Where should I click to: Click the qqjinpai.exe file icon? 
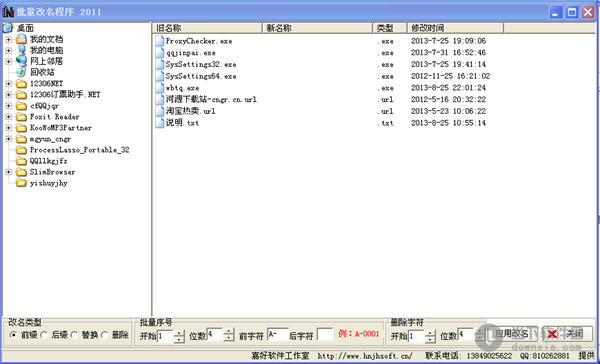tap(160, 53)
